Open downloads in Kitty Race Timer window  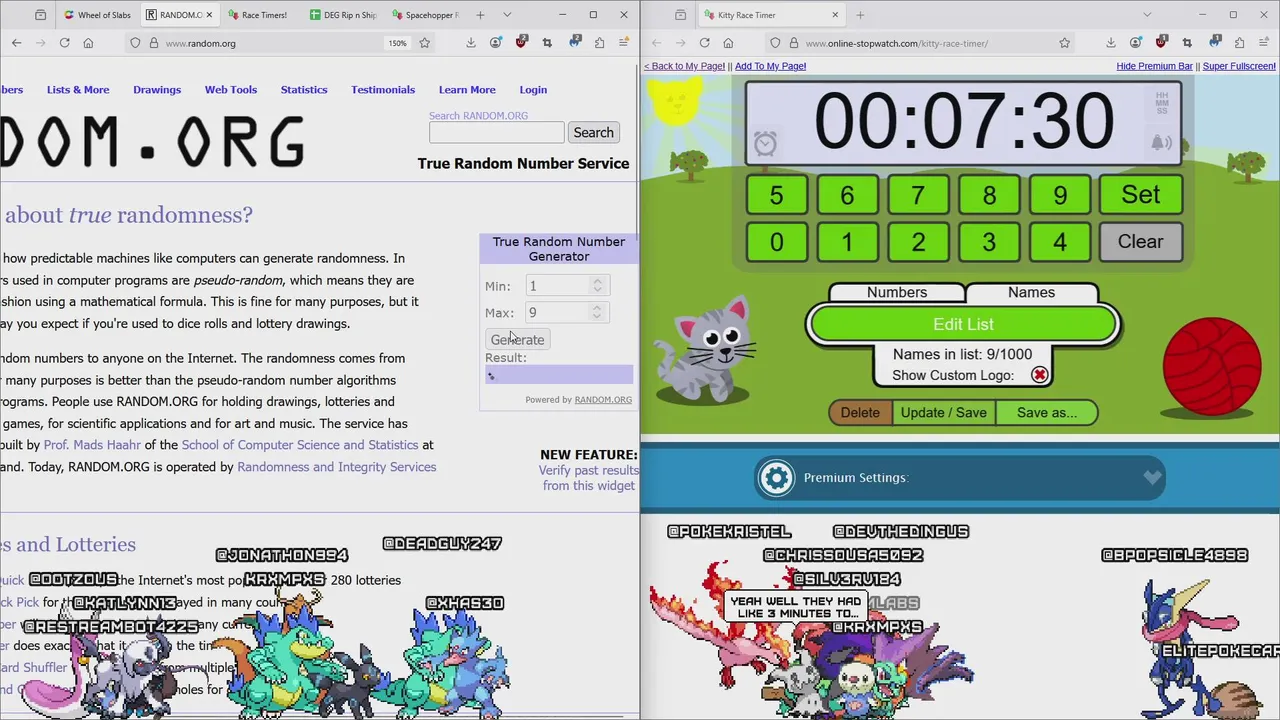coord(1110,43)
